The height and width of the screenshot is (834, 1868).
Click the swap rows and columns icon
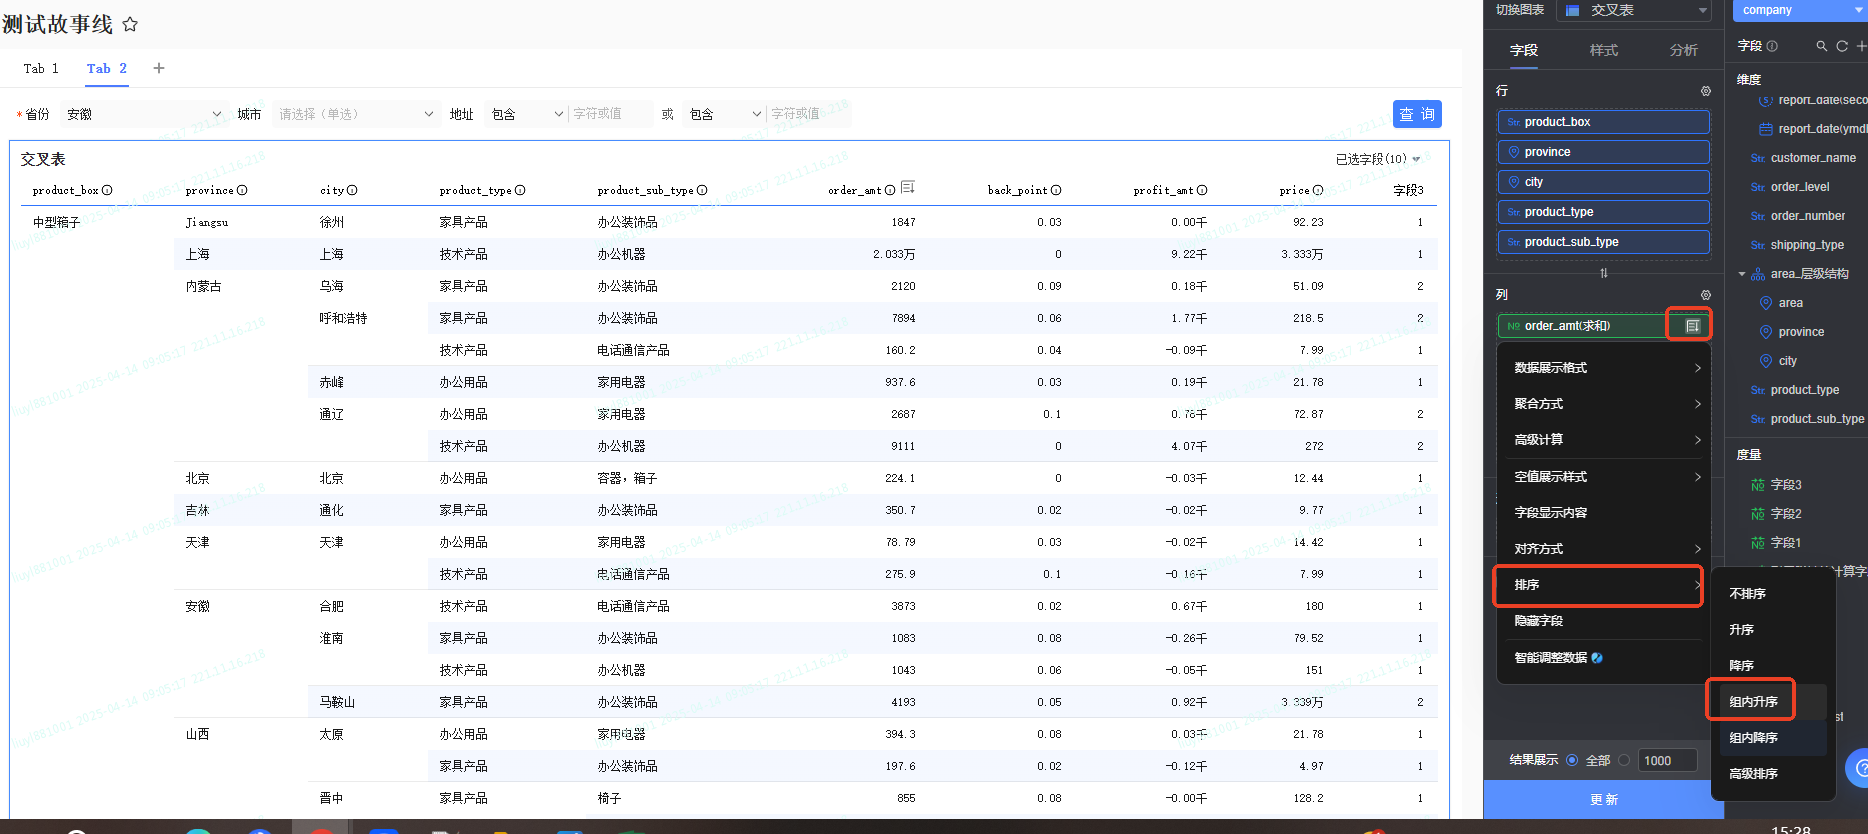1604,273
